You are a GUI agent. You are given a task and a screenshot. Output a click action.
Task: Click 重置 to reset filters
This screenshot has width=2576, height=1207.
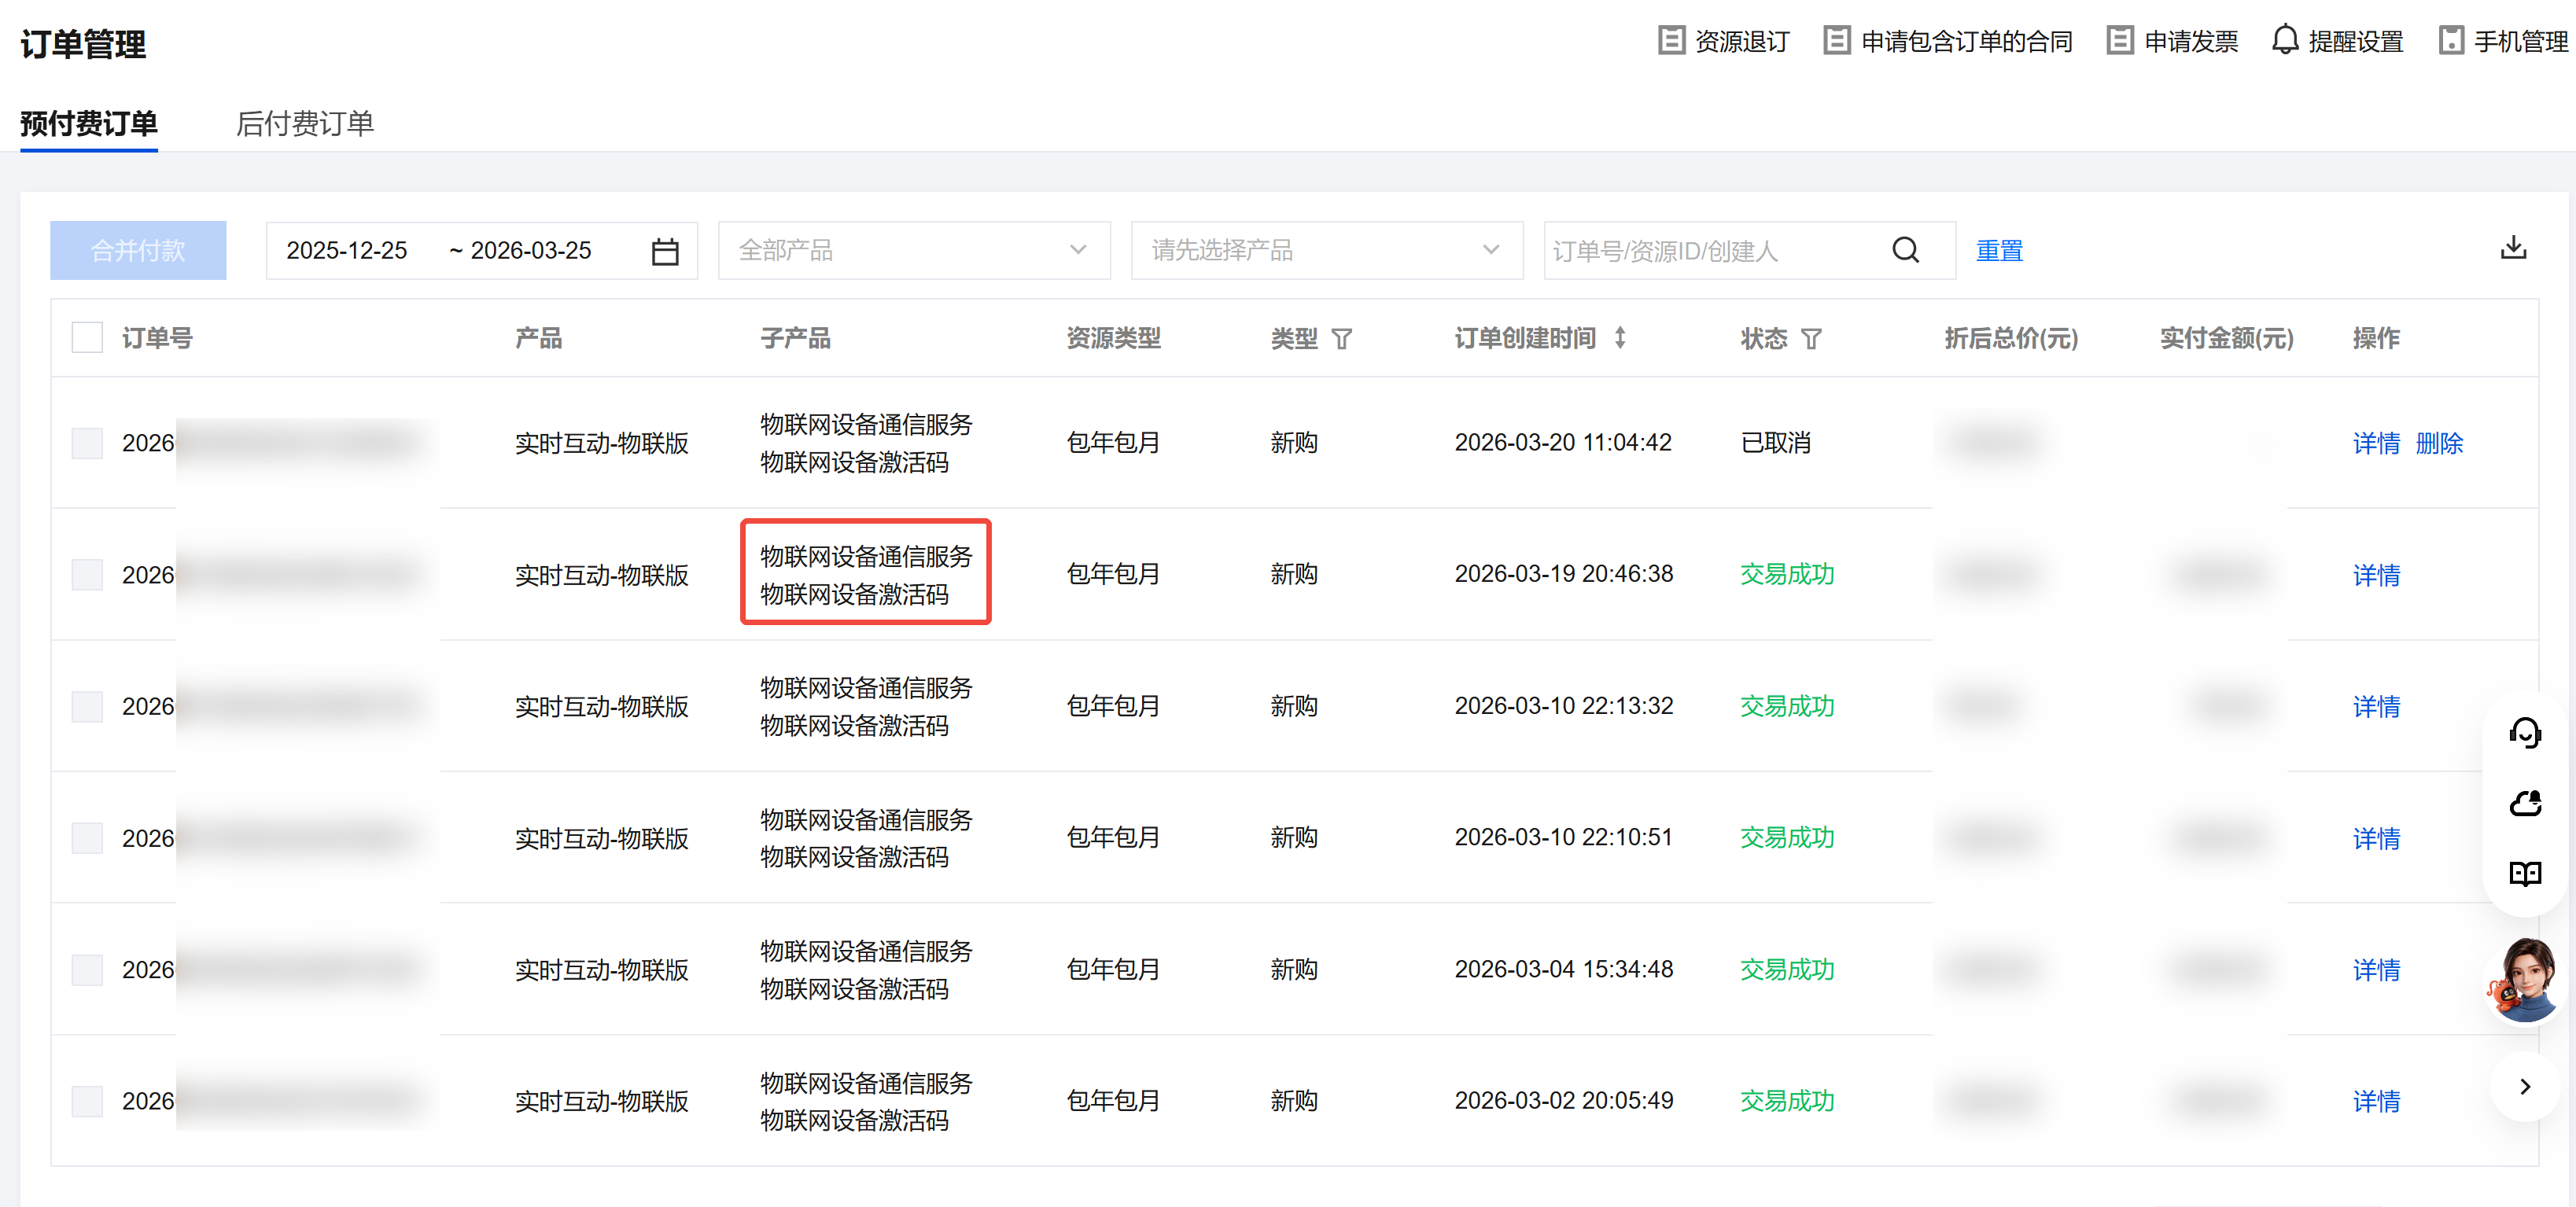click(1999, 251)
